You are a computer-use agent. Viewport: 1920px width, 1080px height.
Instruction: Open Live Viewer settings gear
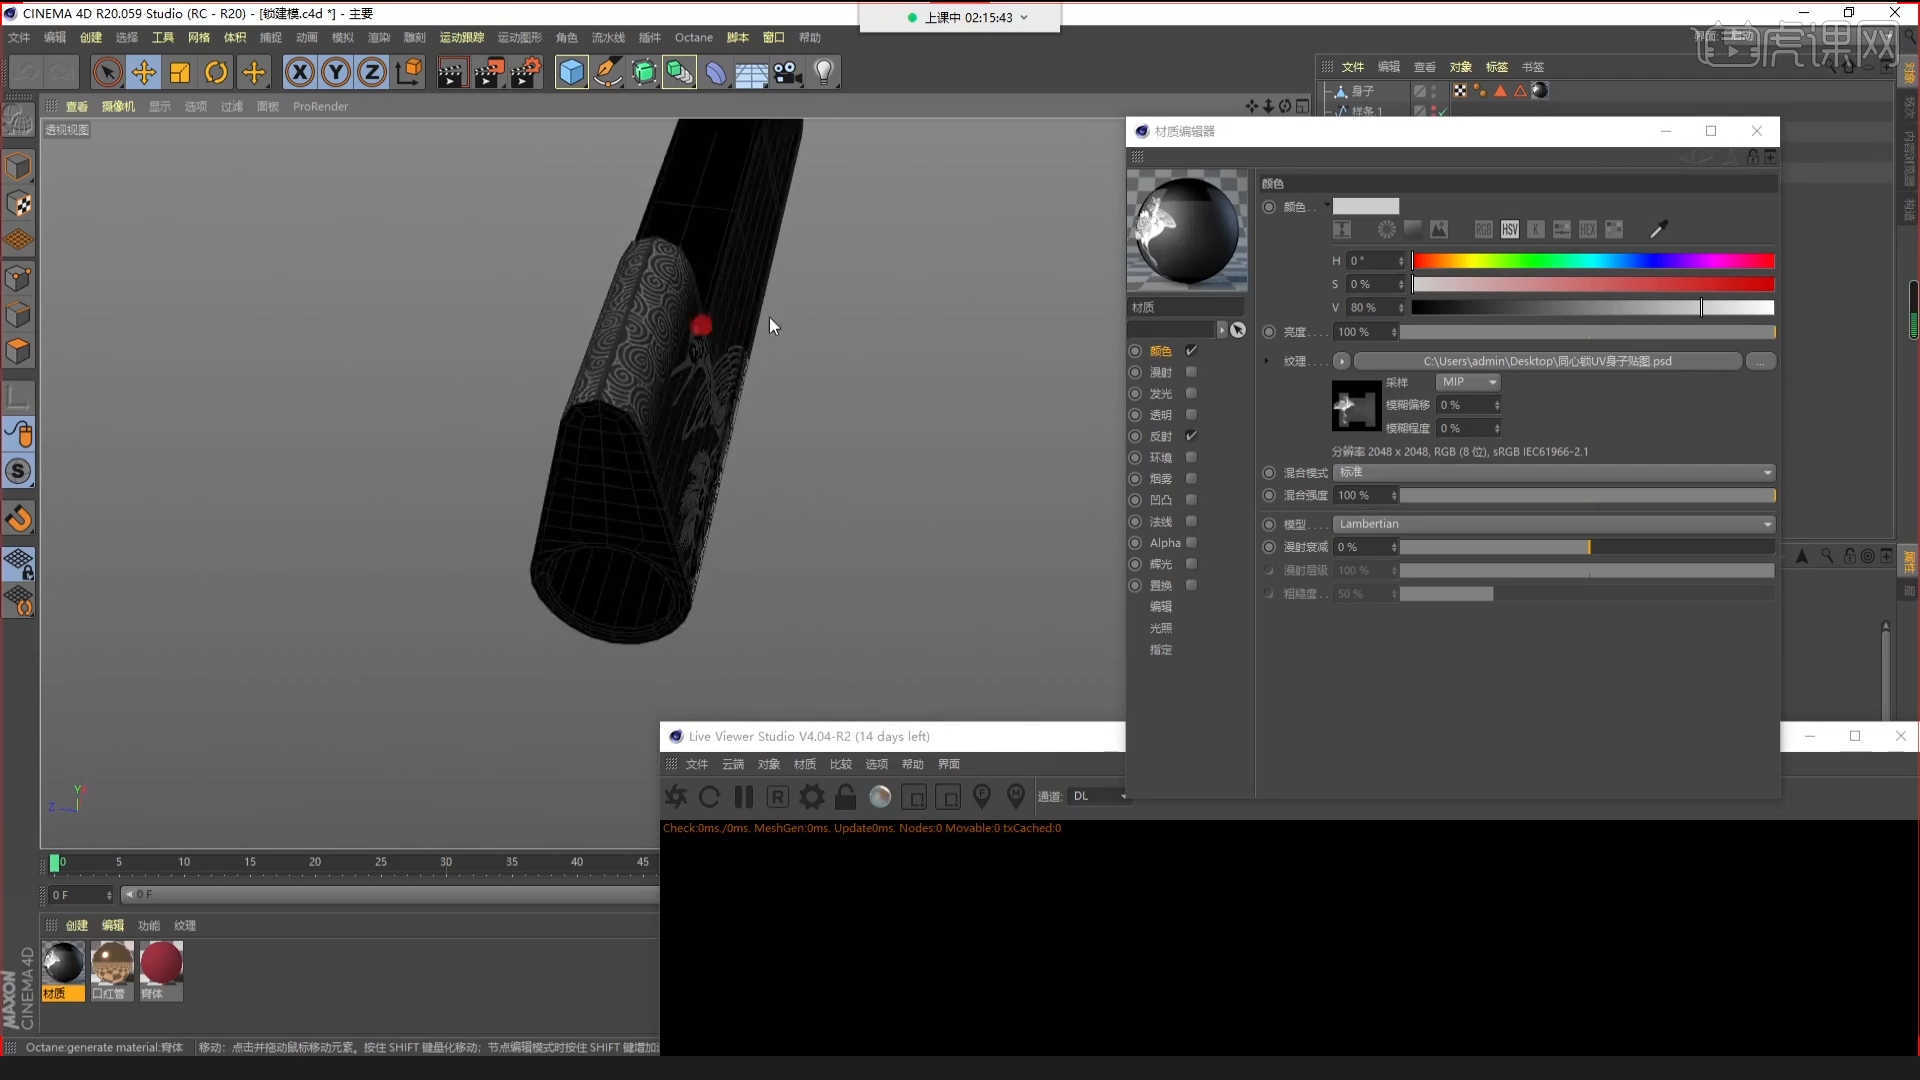tap(812, 797)
